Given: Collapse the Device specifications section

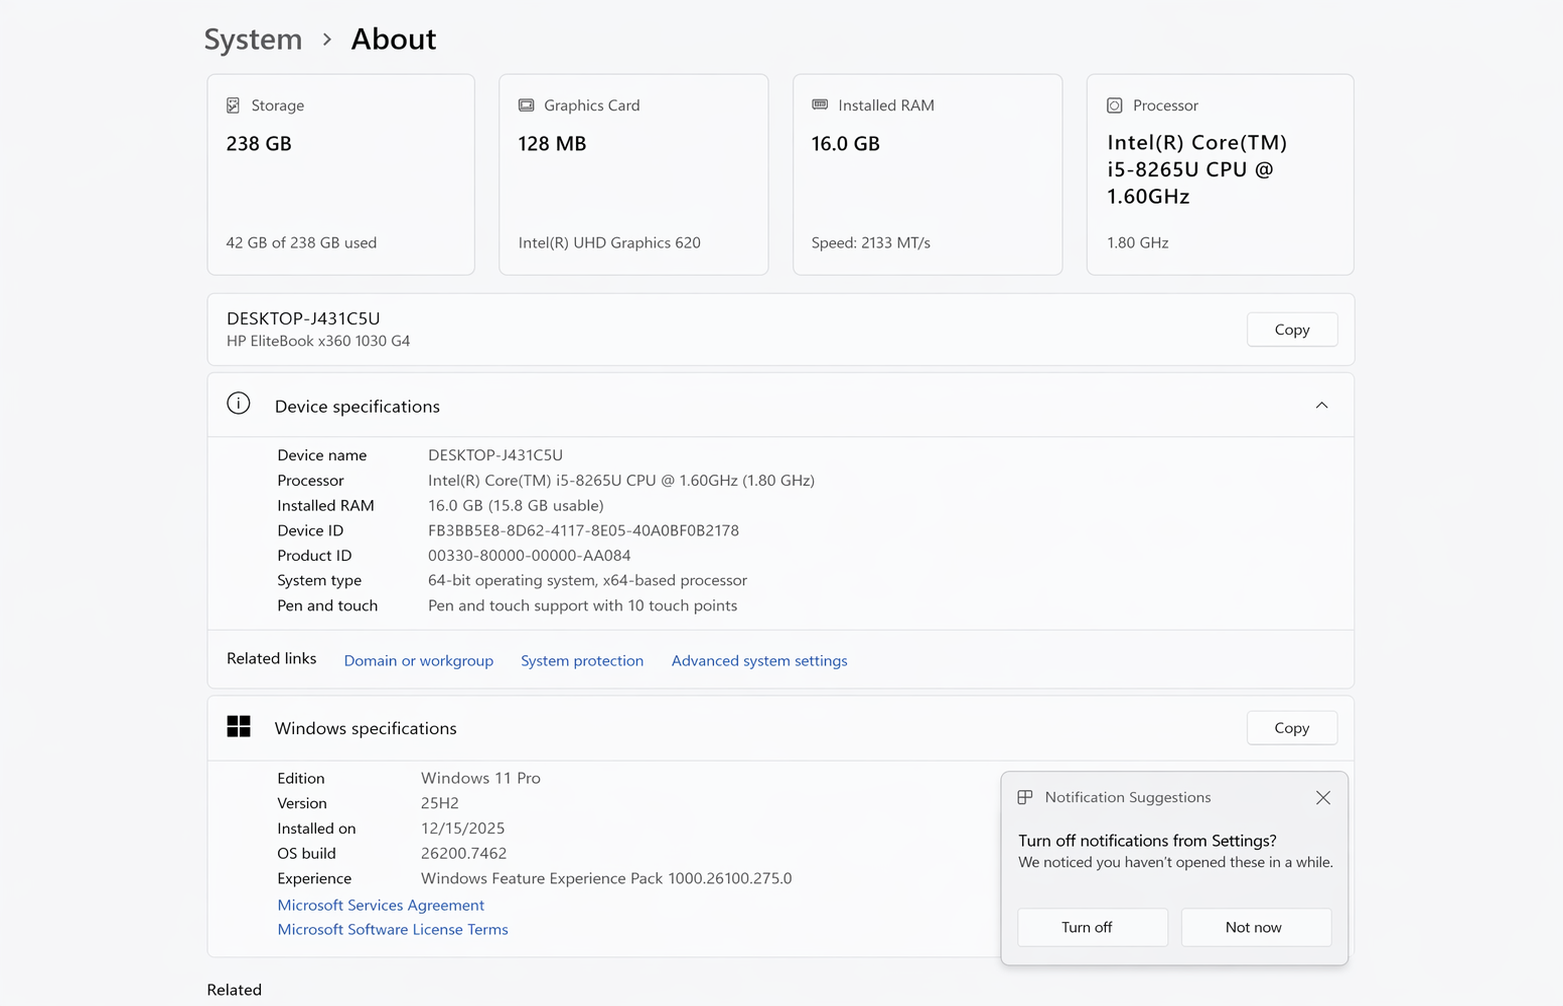Looking at the screenshot, I should pos(1321,405).
